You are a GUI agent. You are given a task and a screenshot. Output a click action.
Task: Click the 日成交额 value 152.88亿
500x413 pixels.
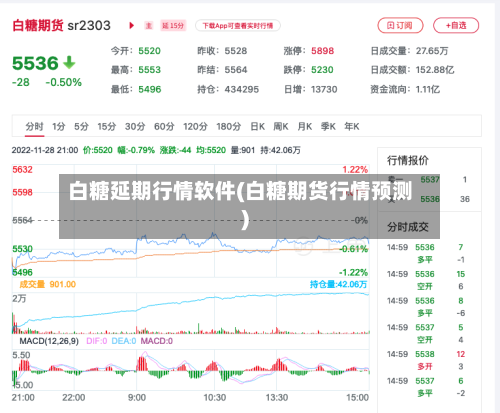[435, 70]
